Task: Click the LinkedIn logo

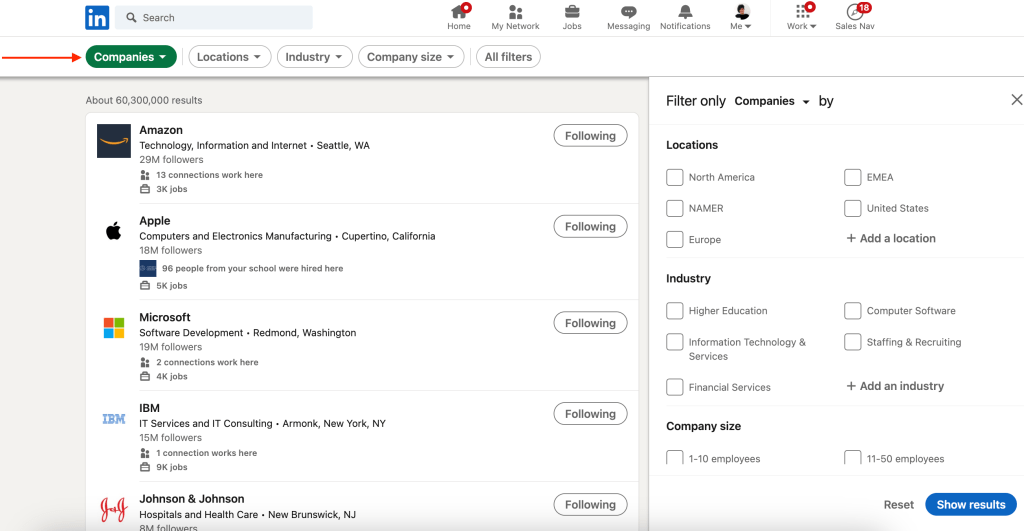Action: click(x=97, y=17)
